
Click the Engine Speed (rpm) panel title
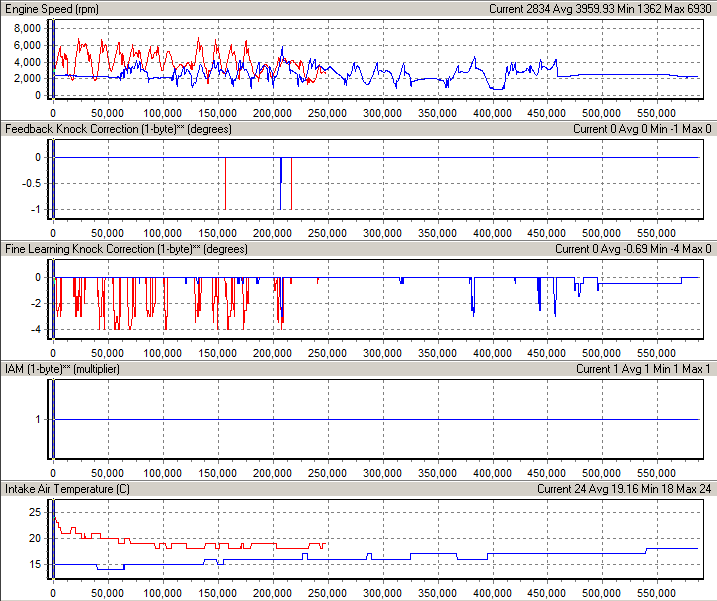coord(50,8)
